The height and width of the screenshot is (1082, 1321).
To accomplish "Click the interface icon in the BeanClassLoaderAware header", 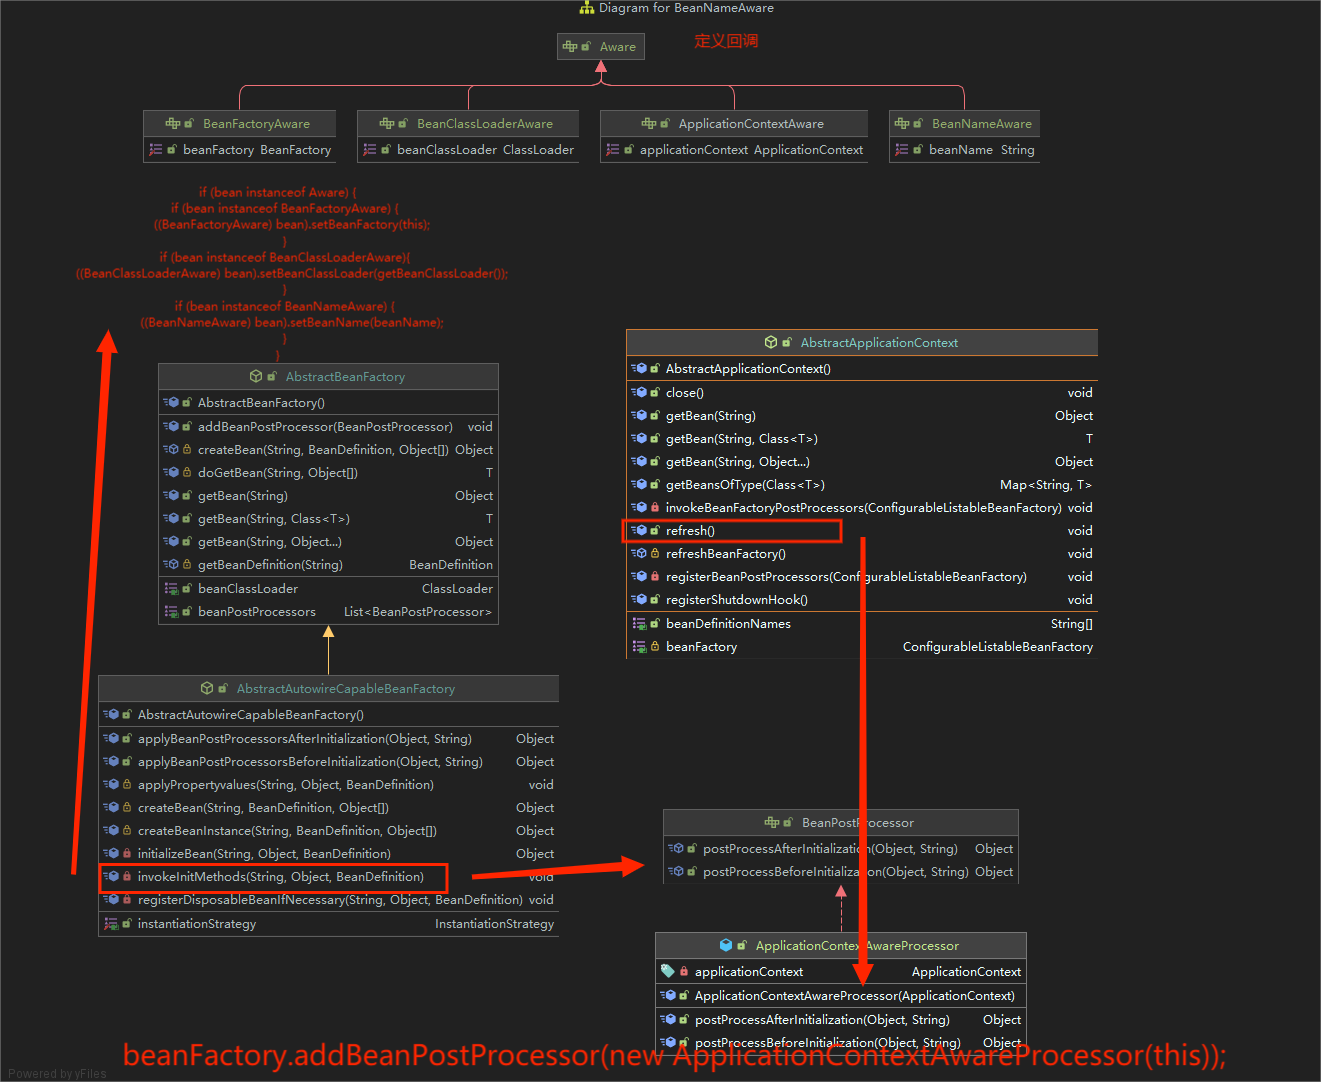I will [x=387, y=123].
